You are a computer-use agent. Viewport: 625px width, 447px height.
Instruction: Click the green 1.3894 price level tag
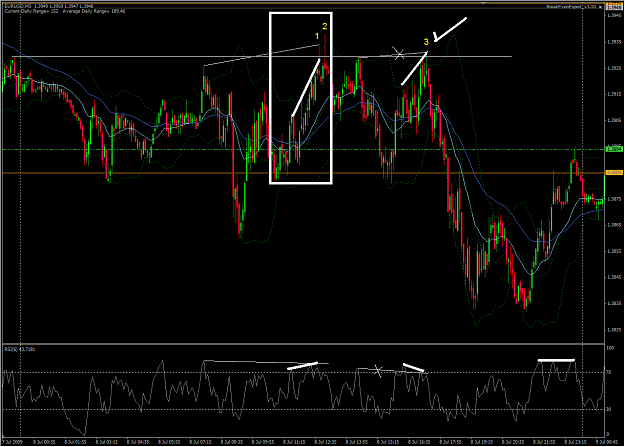[614, 149]
